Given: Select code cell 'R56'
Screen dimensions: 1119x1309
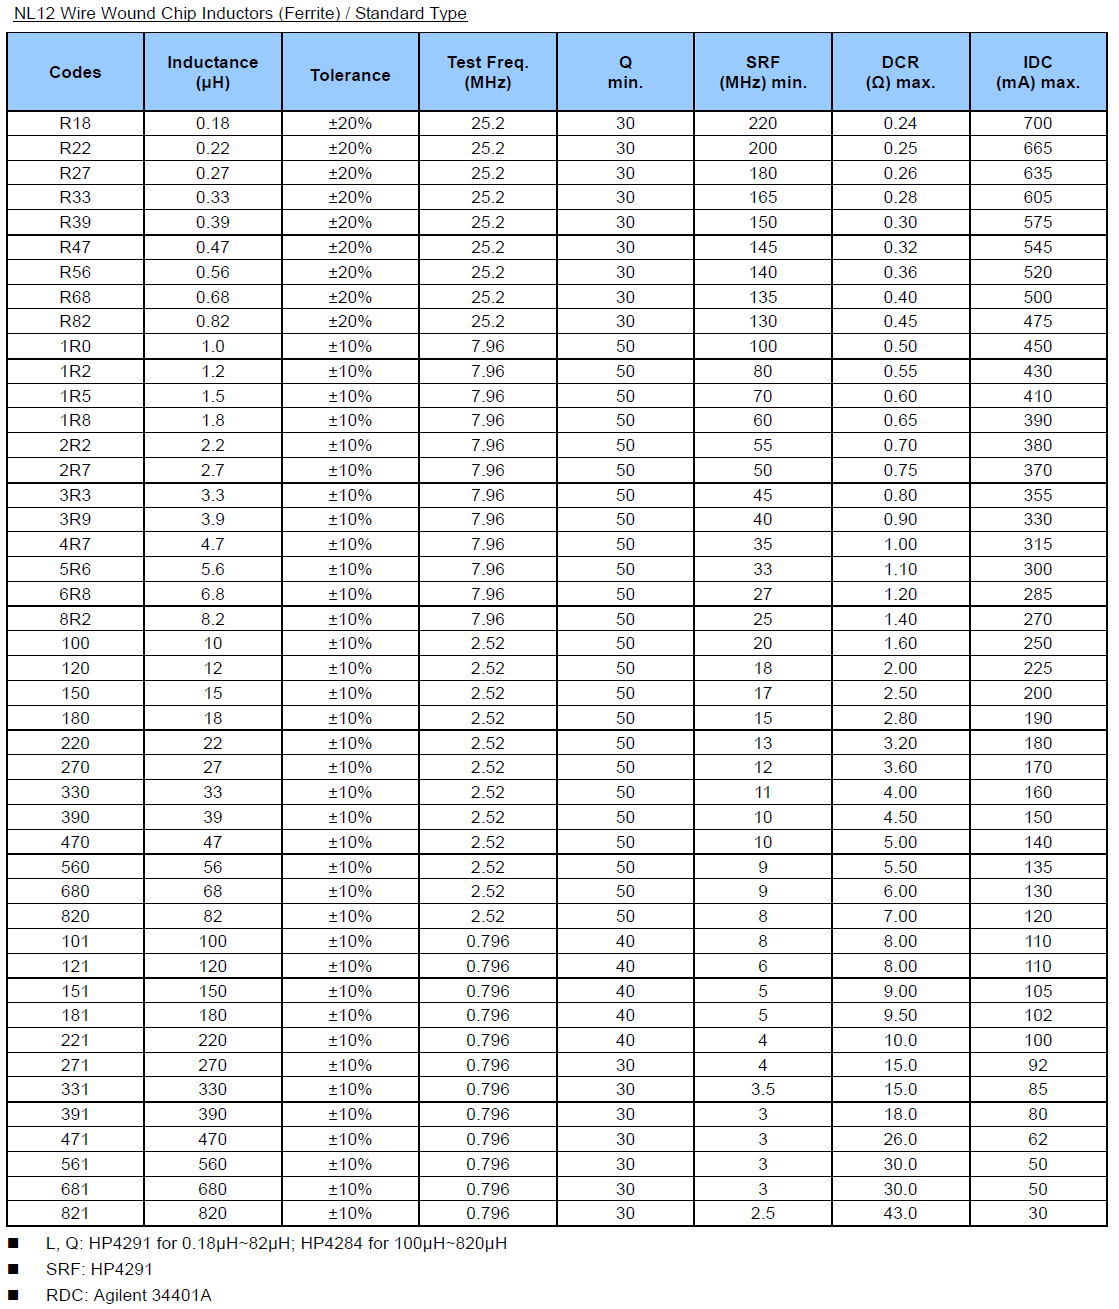Looking at the screenshot, I should coord(75,272).
